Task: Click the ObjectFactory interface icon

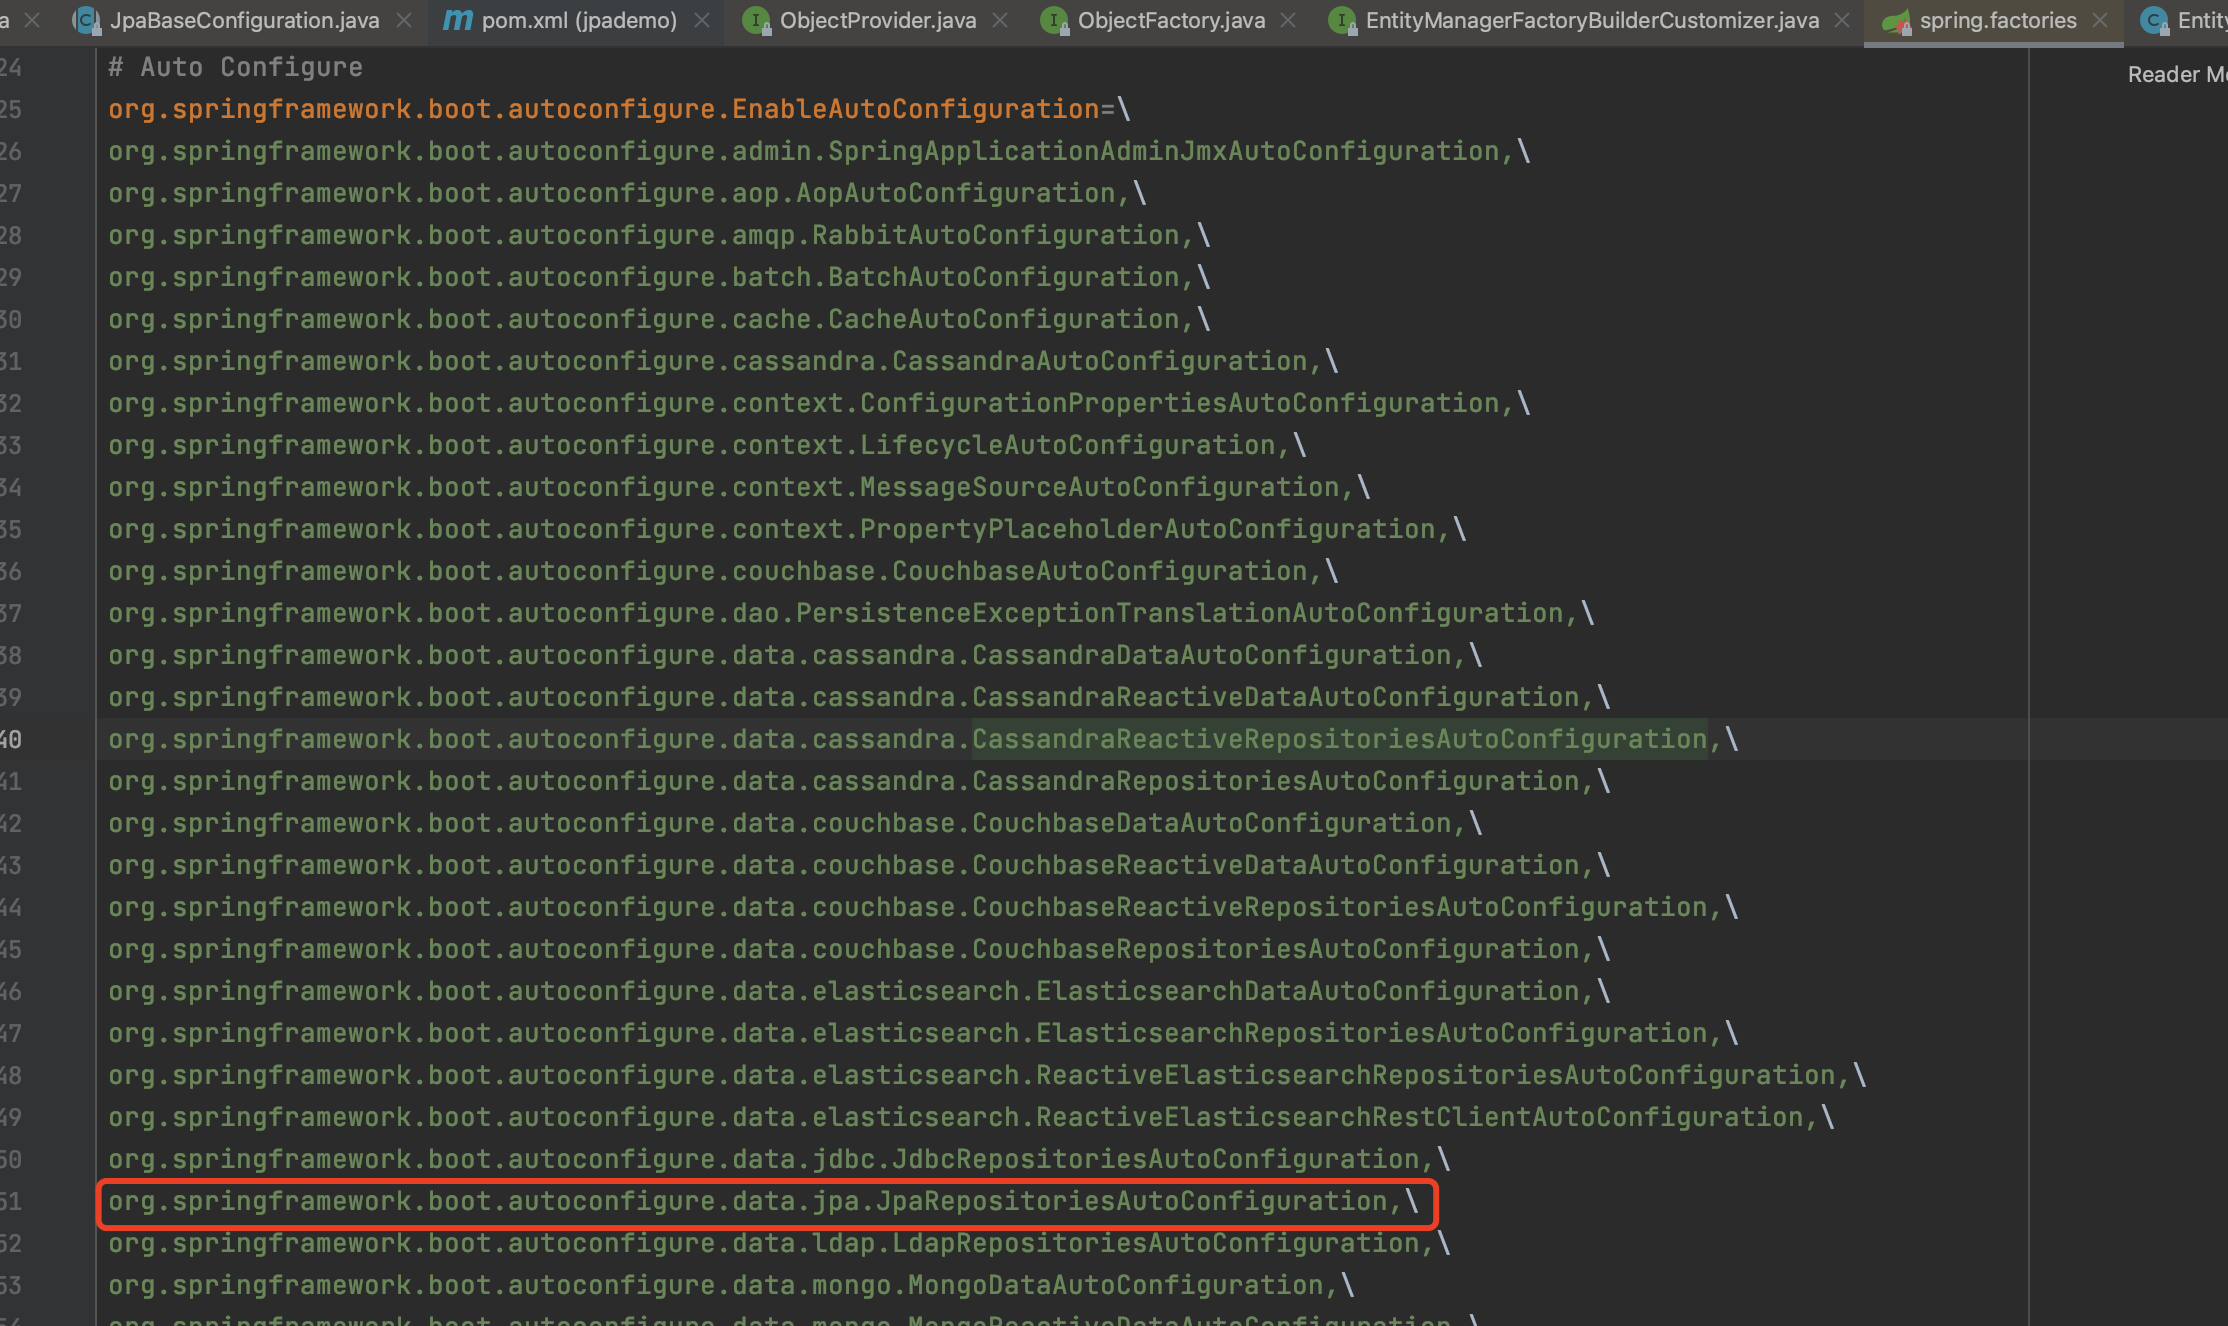Action: click(1054, 20)
